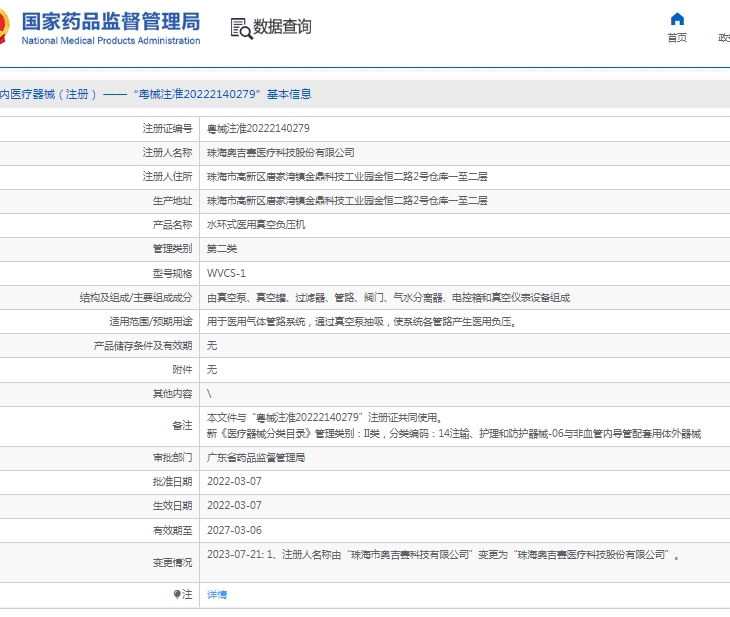The height and width of the screenshot is (617, 730).
Task: Click the 基本信息 breadcrumb heading
Action: [289, 94]
